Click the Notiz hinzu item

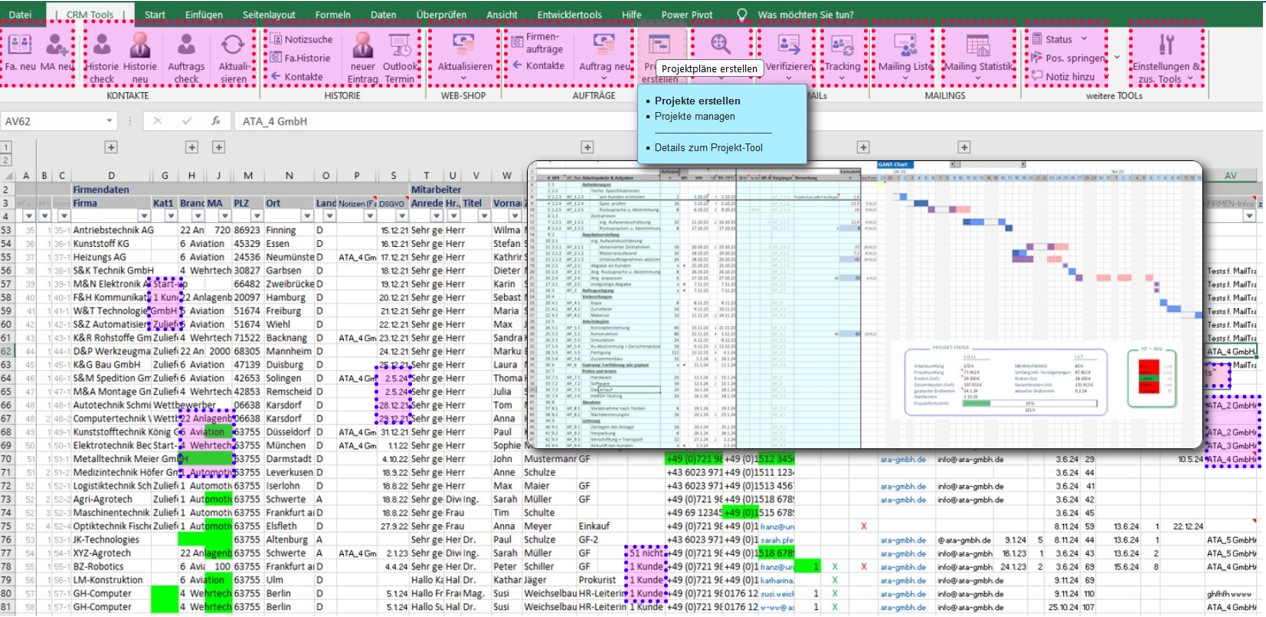(x=1061, y=76)
